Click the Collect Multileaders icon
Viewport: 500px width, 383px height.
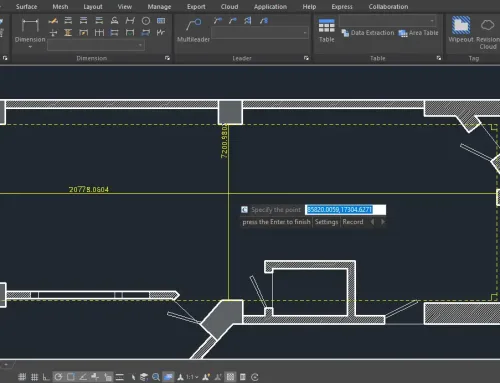[263, 21]
